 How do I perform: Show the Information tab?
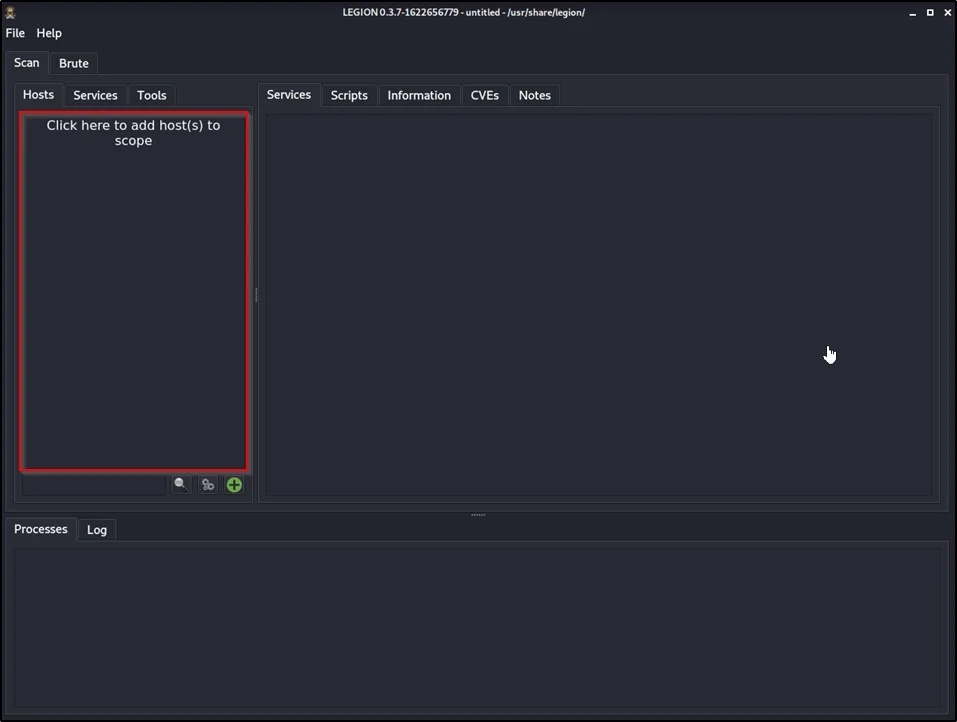419,96
